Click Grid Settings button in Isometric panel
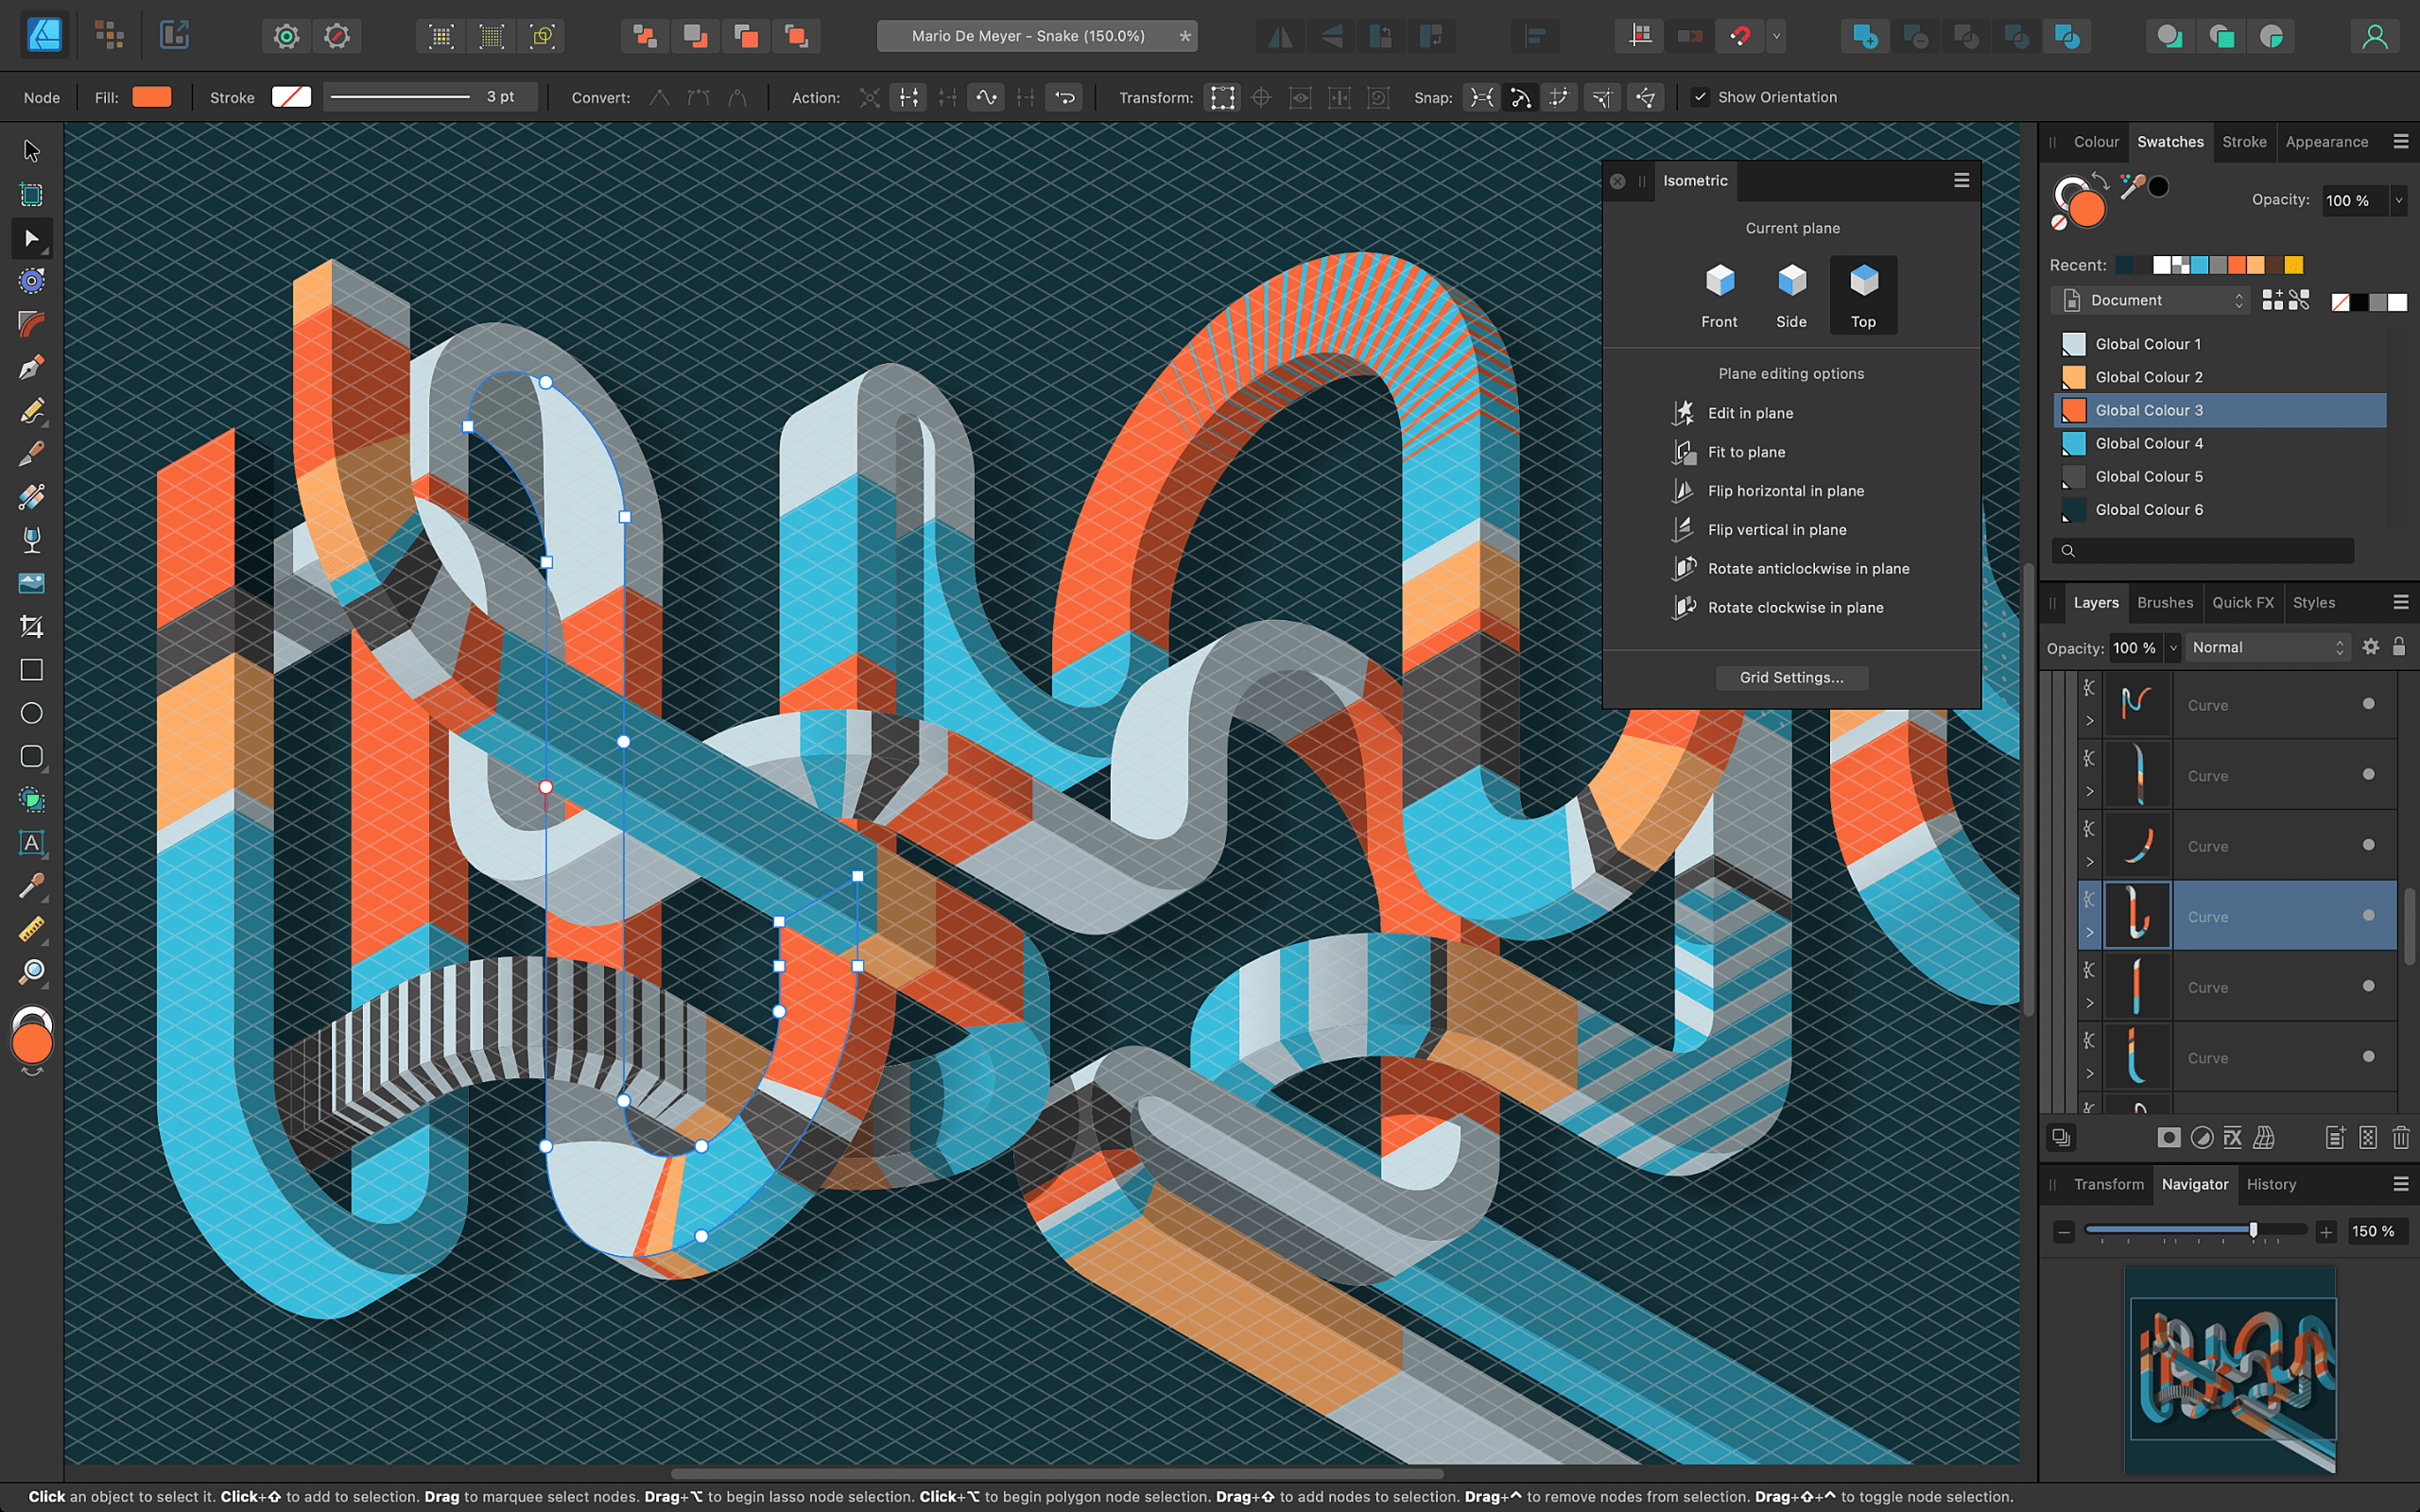 [x=1789, y=678]
